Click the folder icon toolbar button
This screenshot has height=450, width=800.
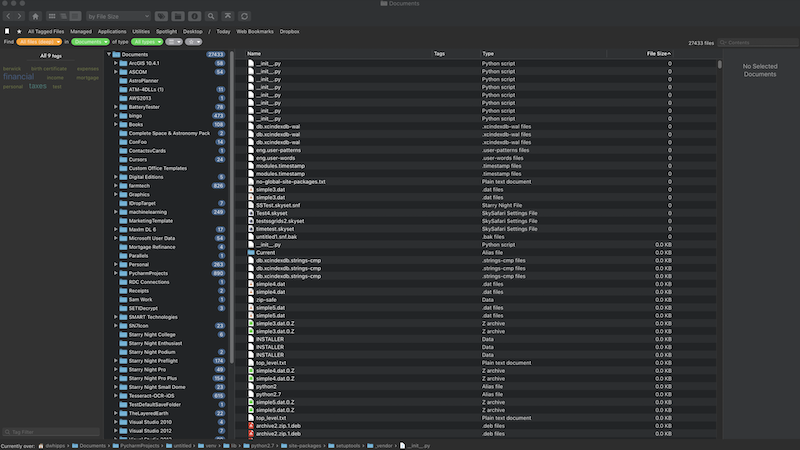coord(177,17)
